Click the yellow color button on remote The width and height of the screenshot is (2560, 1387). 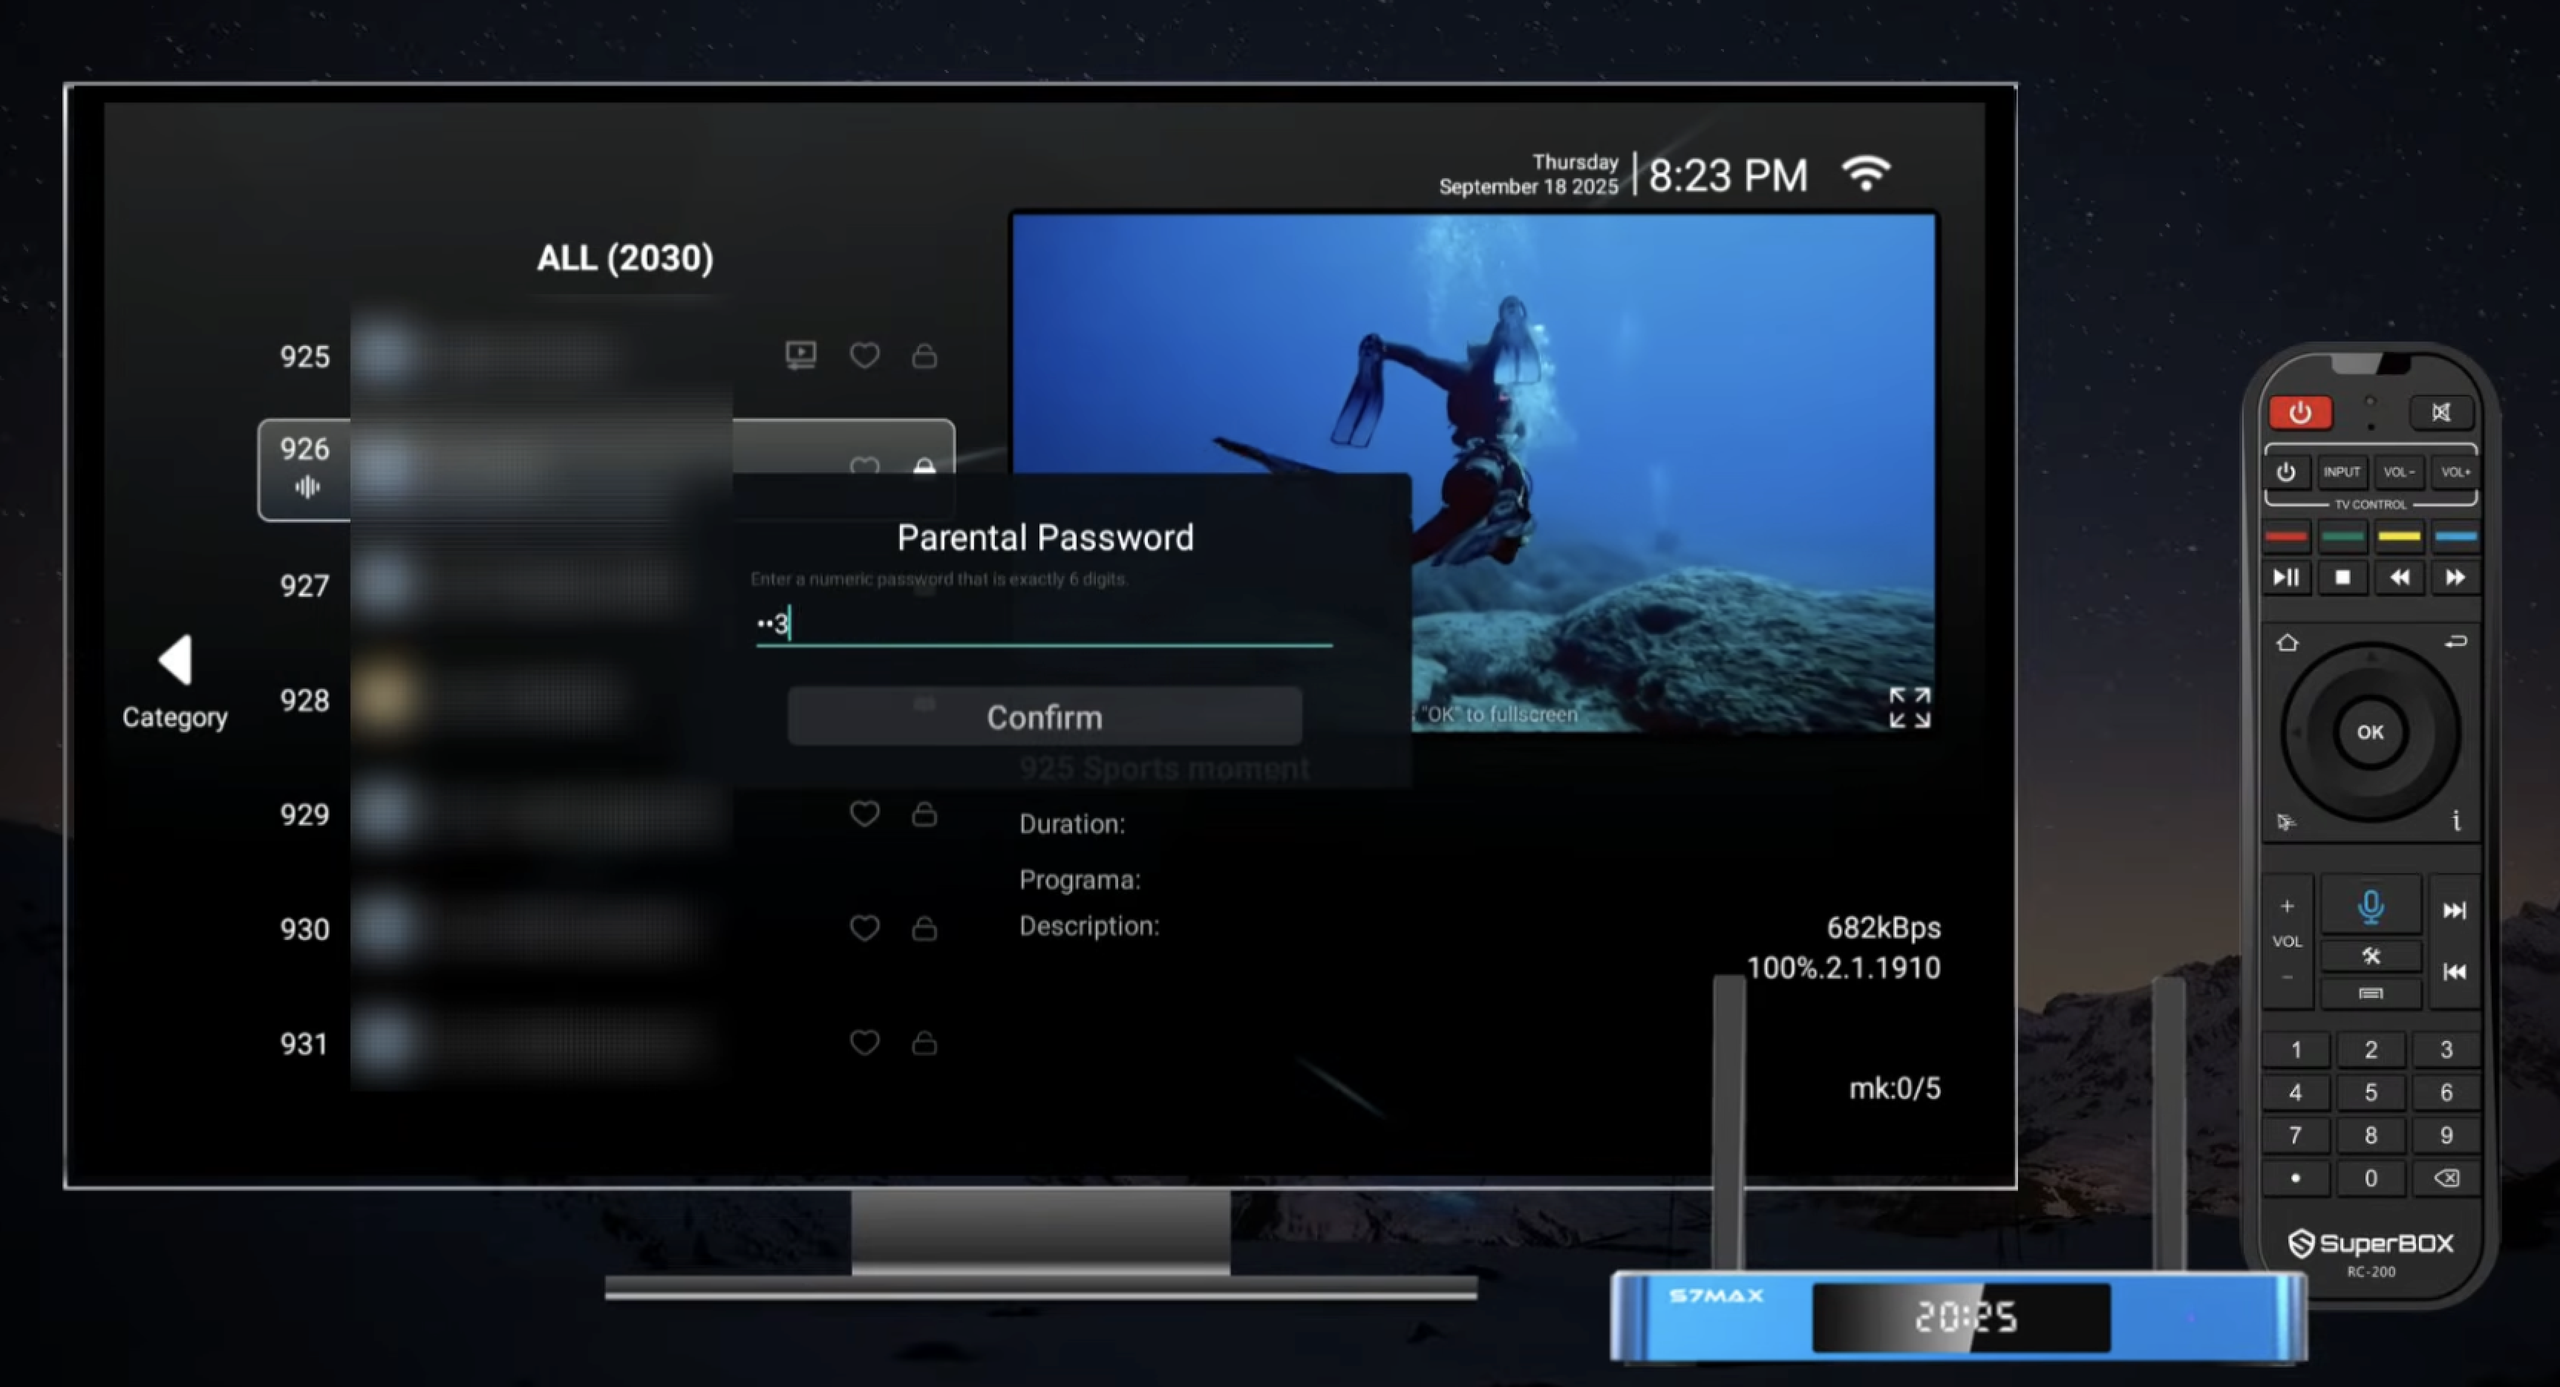click(x=2398, y=536)
